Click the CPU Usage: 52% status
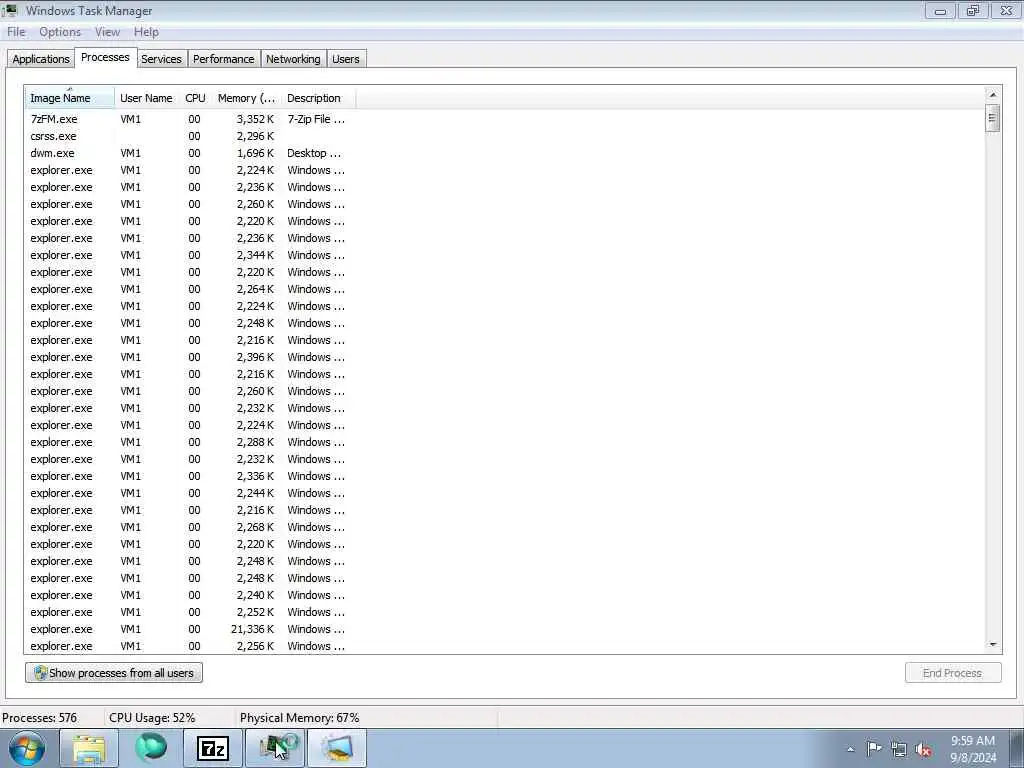The height and width of the screenshot is (768, 1024). point(152,718)
